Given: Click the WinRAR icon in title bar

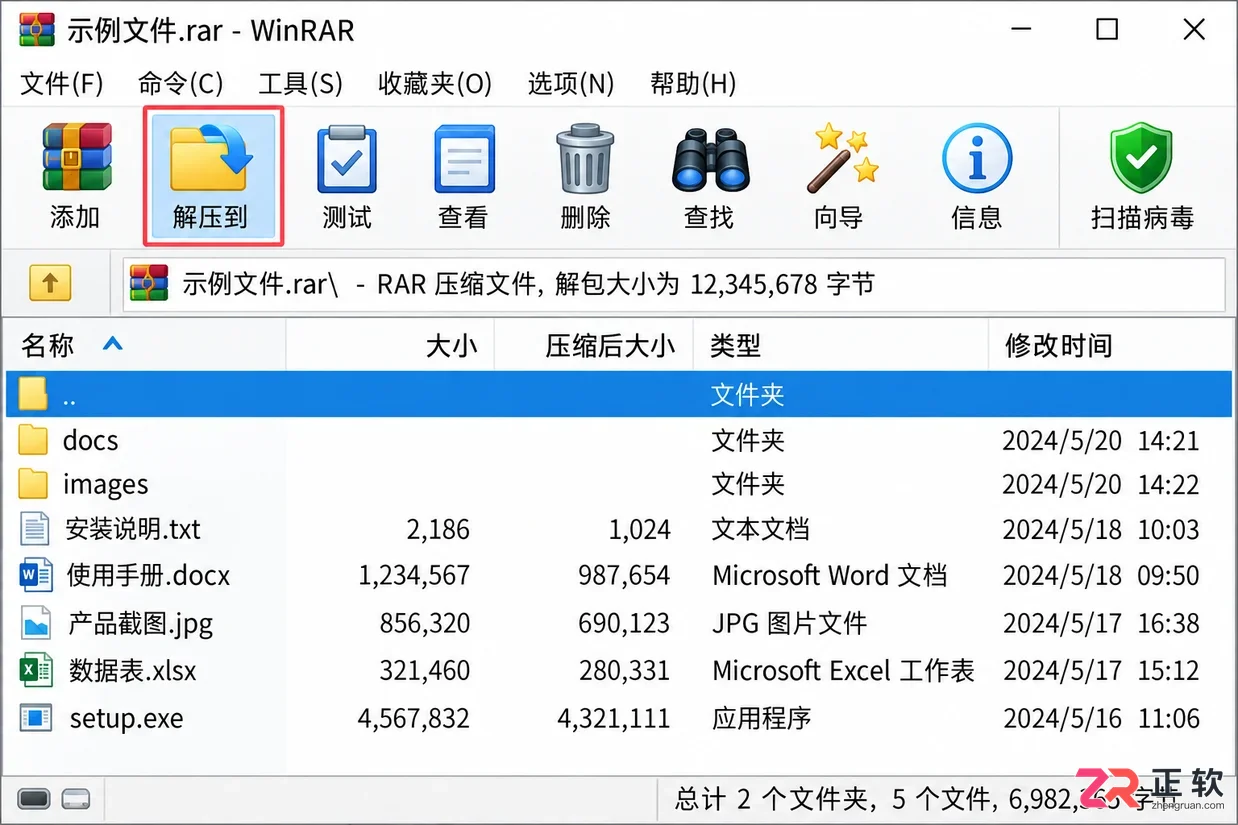Looking at the screenshot, I should point(37,30).
